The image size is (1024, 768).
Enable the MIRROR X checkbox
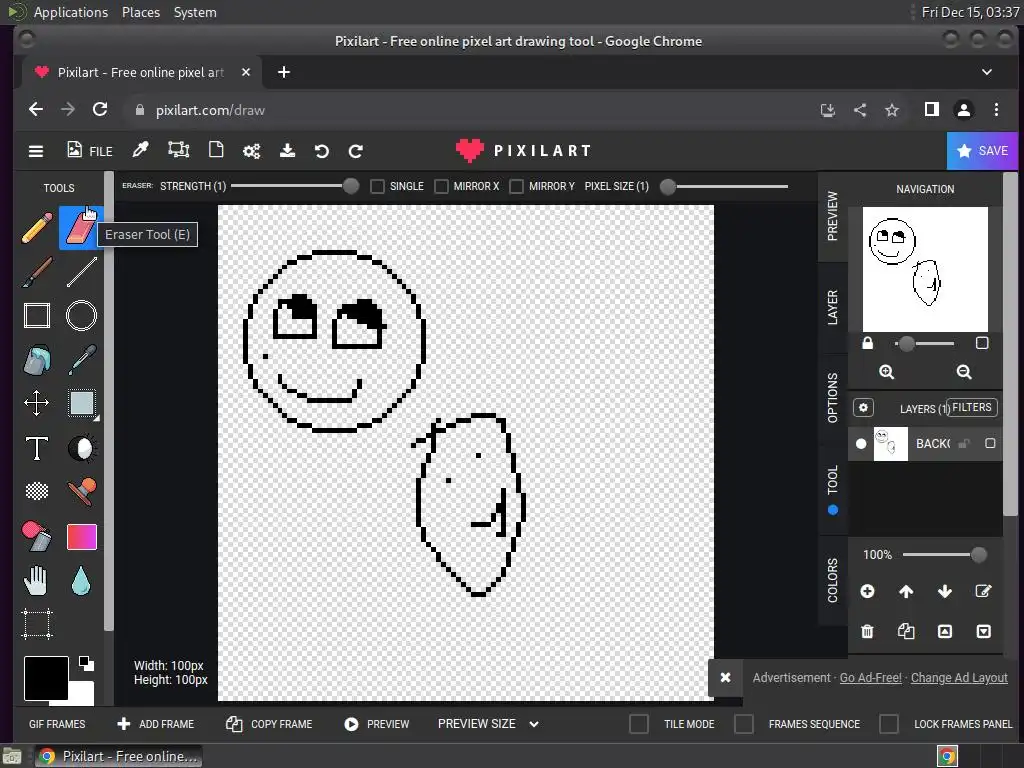click(441, 187)
